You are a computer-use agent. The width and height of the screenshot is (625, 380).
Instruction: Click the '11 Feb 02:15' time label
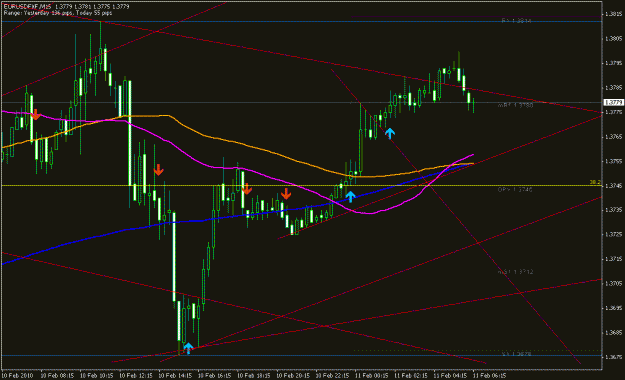click(411, 376)
